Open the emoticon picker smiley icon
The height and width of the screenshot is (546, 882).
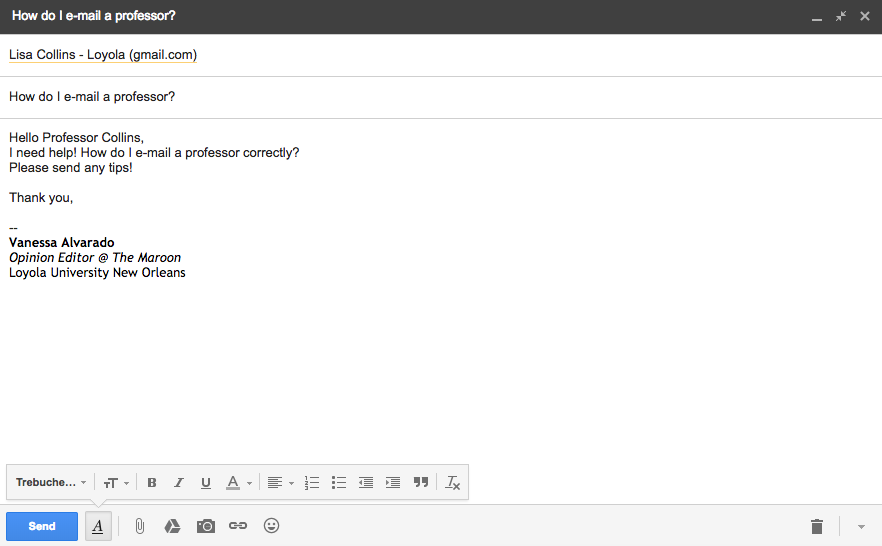pos(271,526)
